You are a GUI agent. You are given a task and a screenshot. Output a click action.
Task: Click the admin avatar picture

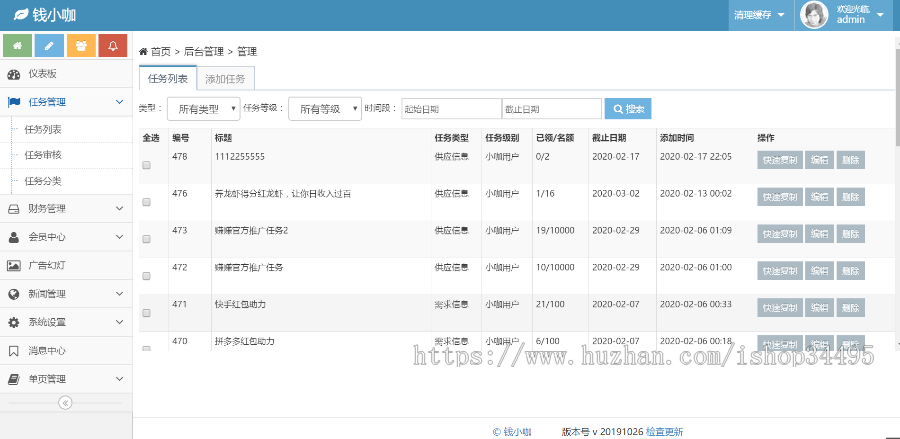[814, 15]
